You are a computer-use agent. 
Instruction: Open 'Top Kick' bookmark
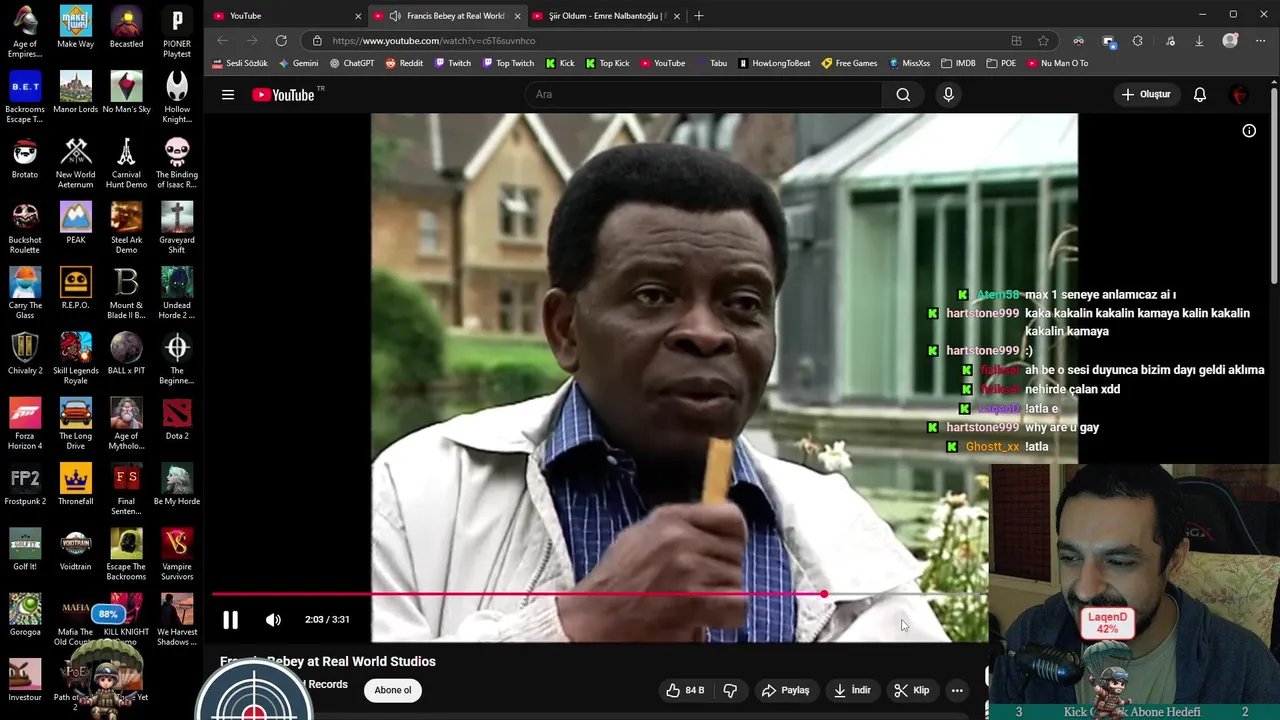click(x=608, y=63)
